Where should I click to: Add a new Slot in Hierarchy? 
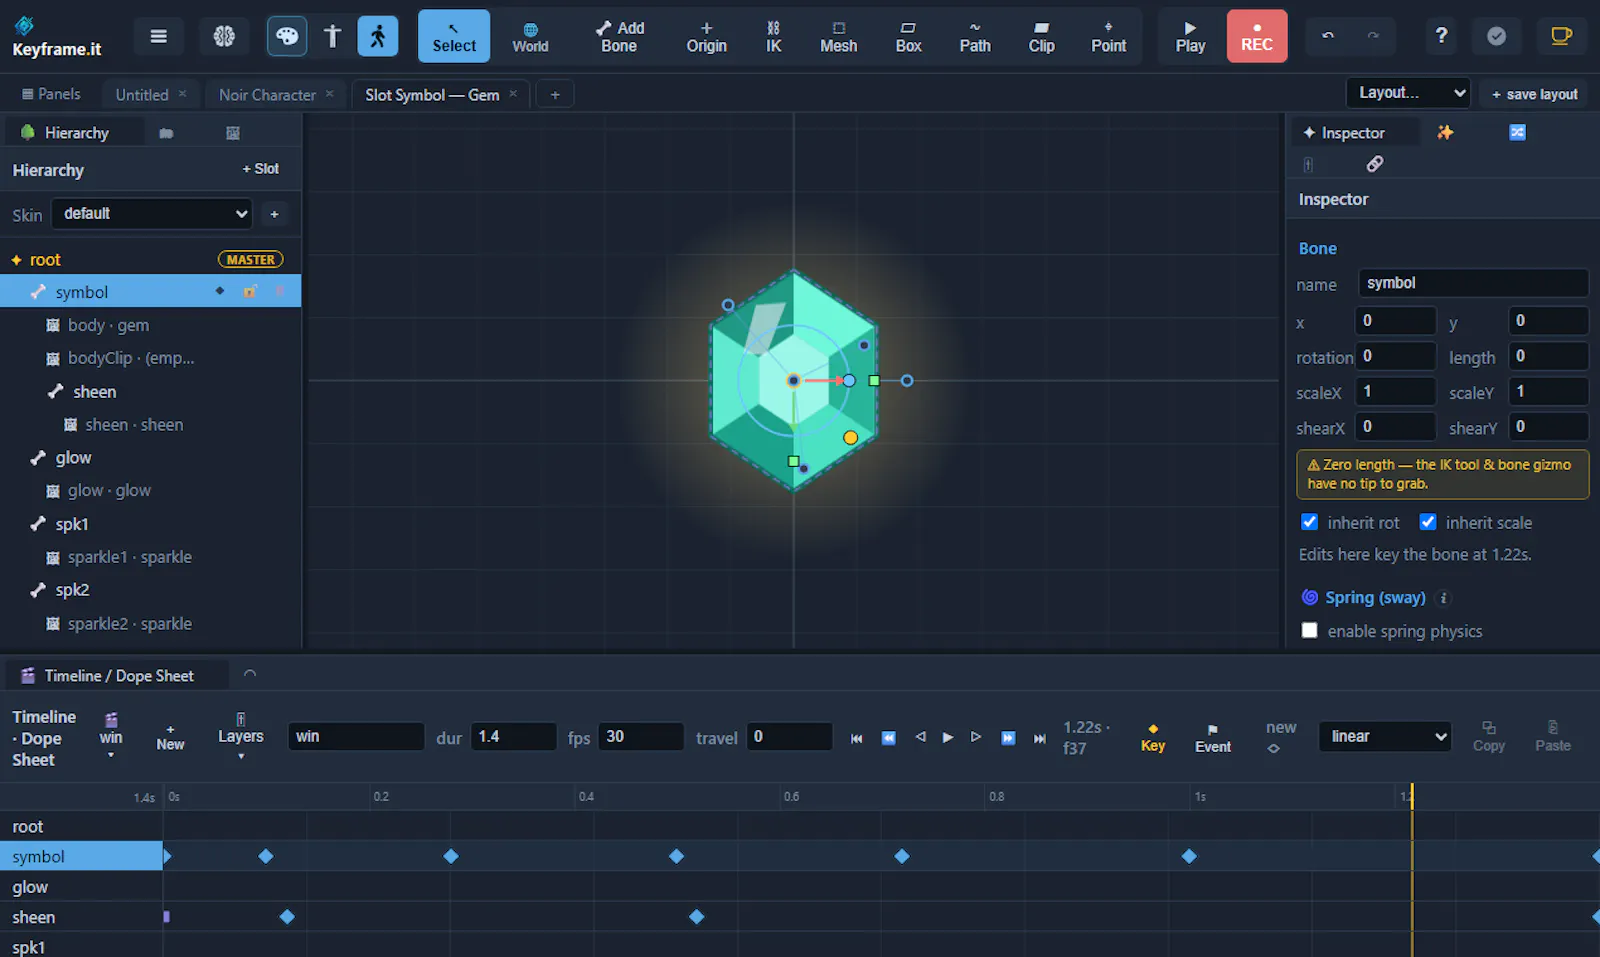[x=260, y=169]
